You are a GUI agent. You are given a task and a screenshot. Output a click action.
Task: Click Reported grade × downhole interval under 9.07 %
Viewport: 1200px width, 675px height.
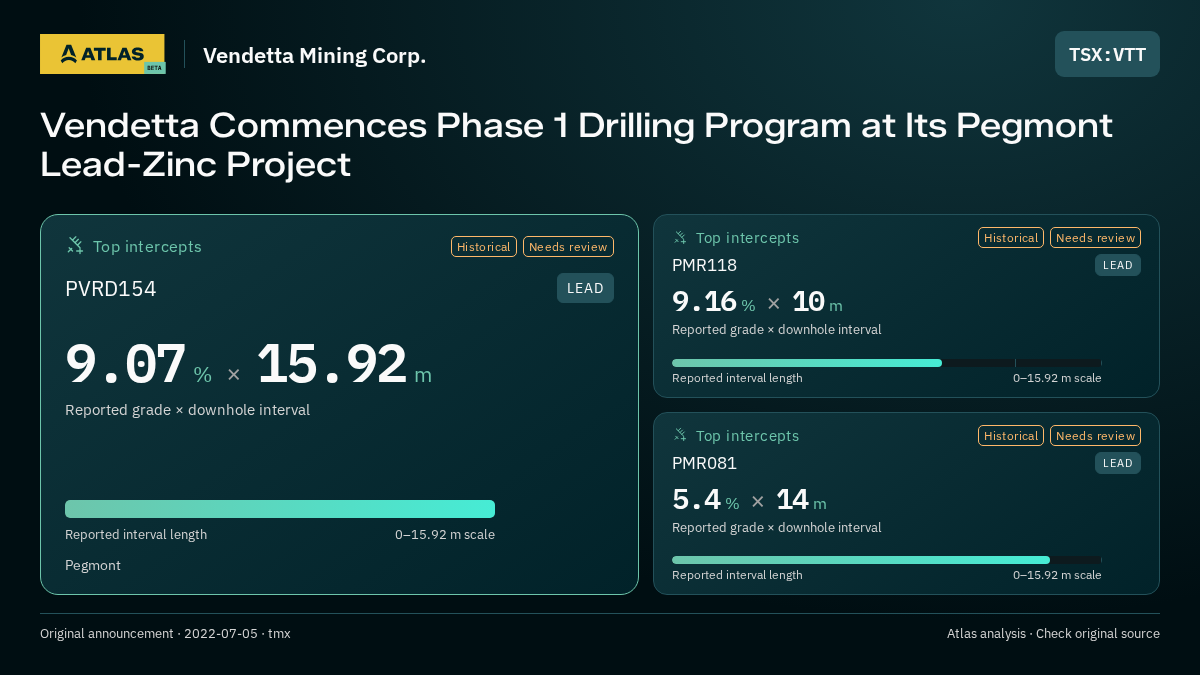(187, 410)
